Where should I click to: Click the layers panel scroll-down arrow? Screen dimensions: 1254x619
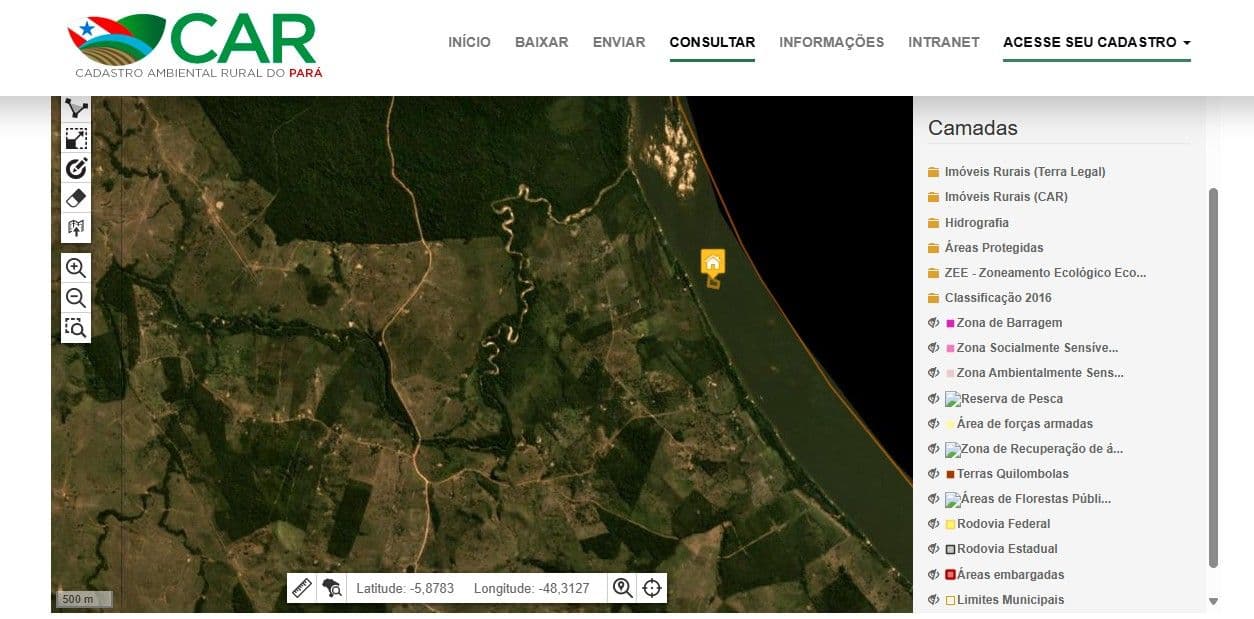pyautogui.click(x=1214, y=601)
